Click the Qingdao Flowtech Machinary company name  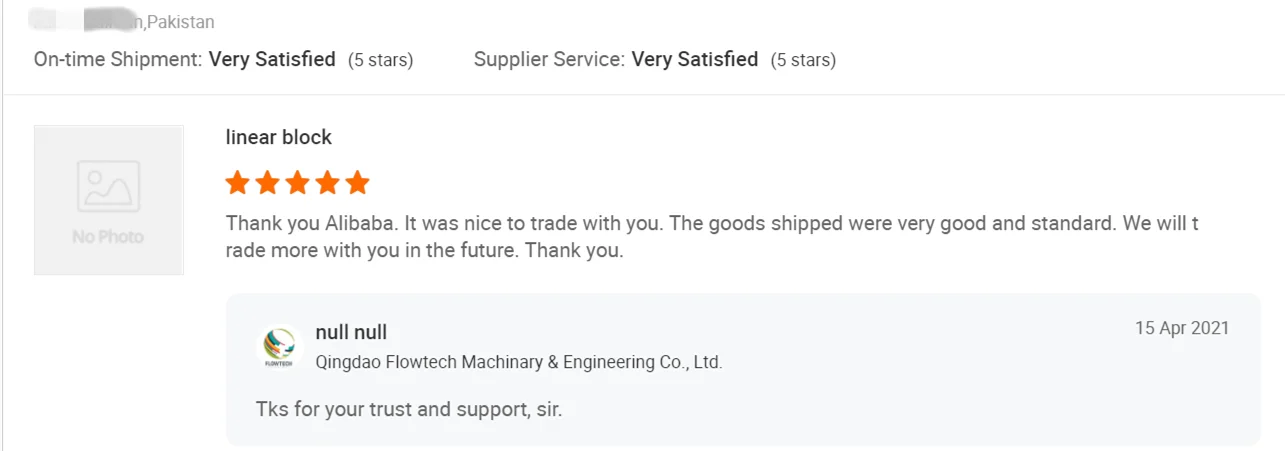click(x=518, y=362)
